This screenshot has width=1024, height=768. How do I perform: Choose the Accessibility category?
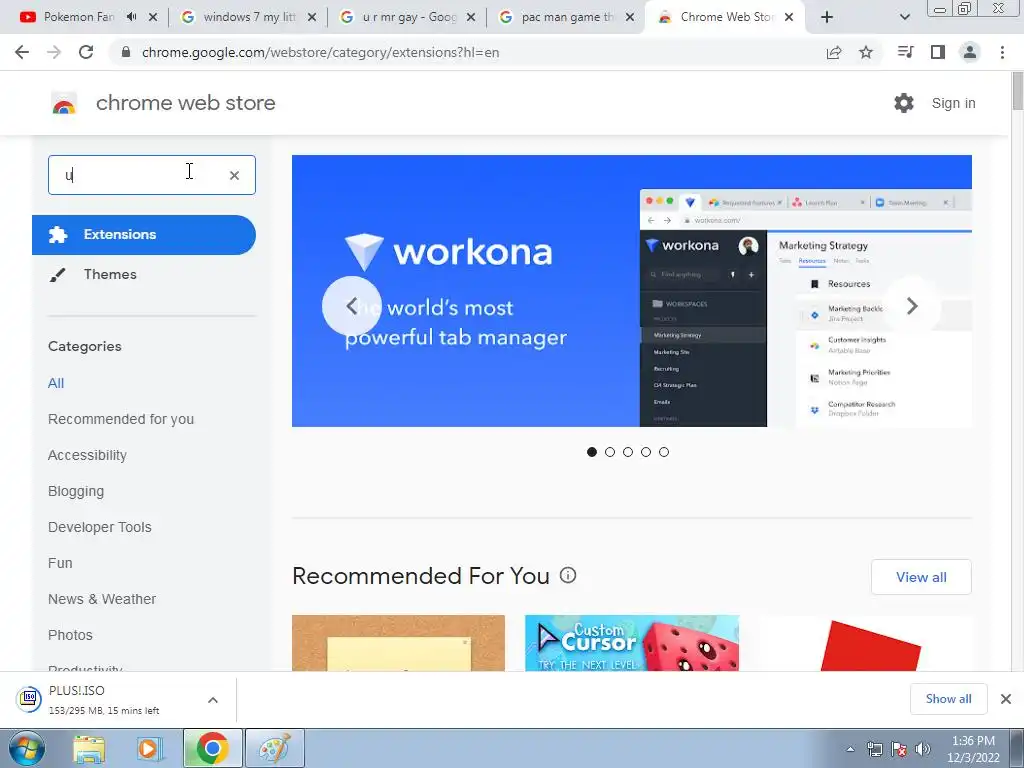tap(87, 455)
